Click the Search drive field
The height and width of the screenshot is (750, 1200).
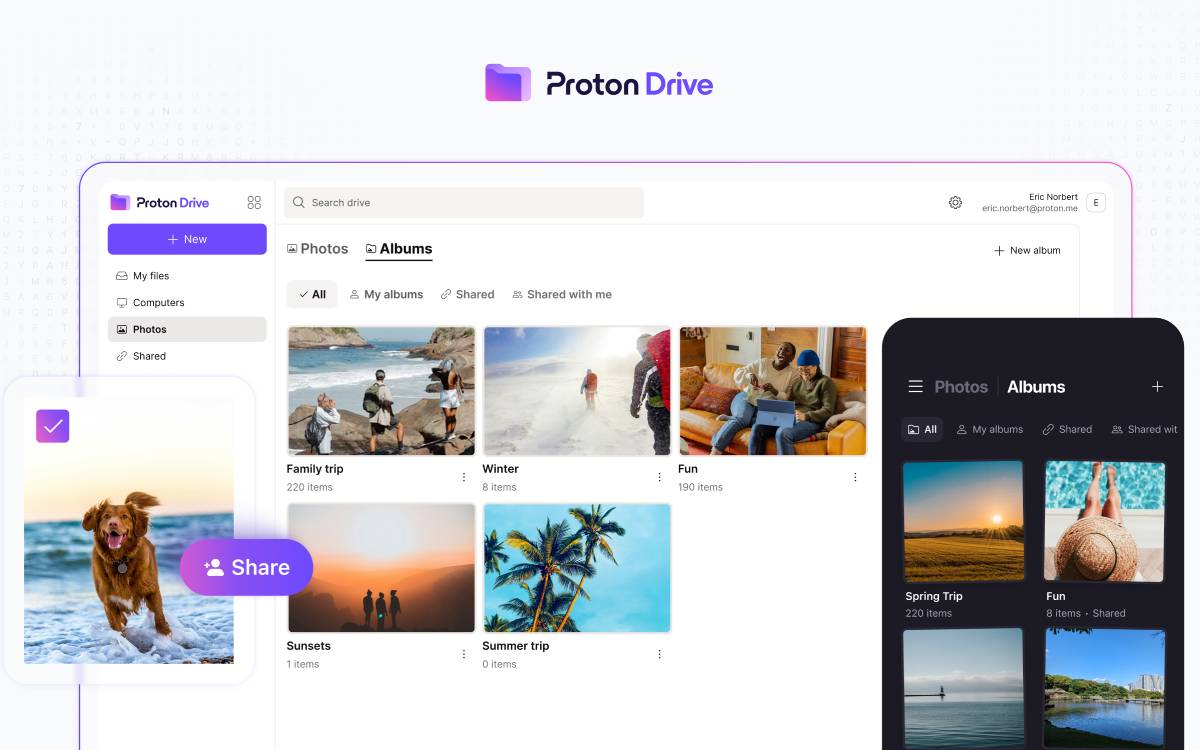point(463,202)
